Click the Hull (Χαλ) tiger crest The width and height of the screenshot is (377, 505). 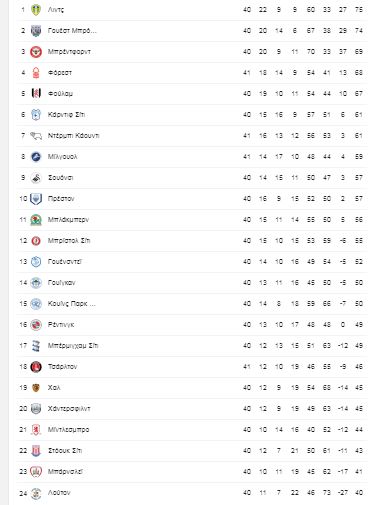pos(36,388)
